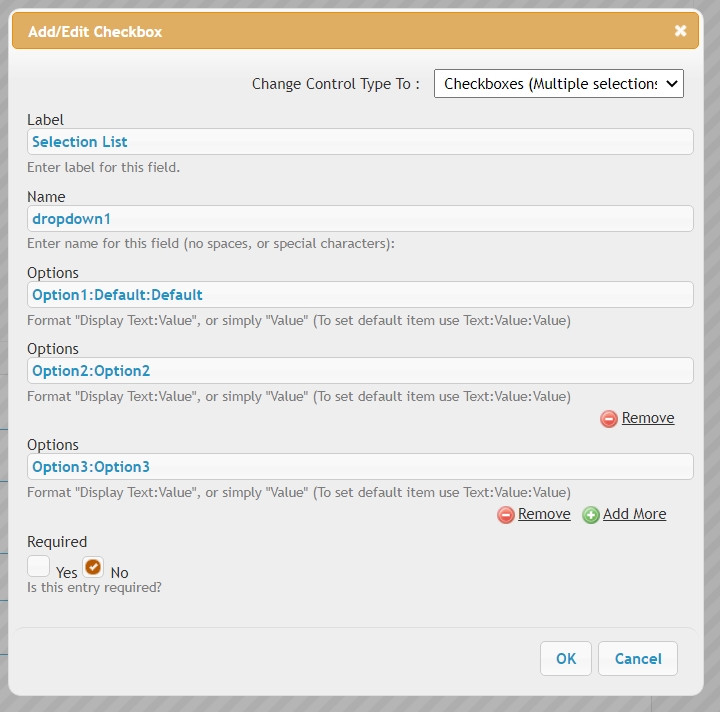
Task: Click the Add/Edit Checkbox title text
Action: (x=95, y=32)
